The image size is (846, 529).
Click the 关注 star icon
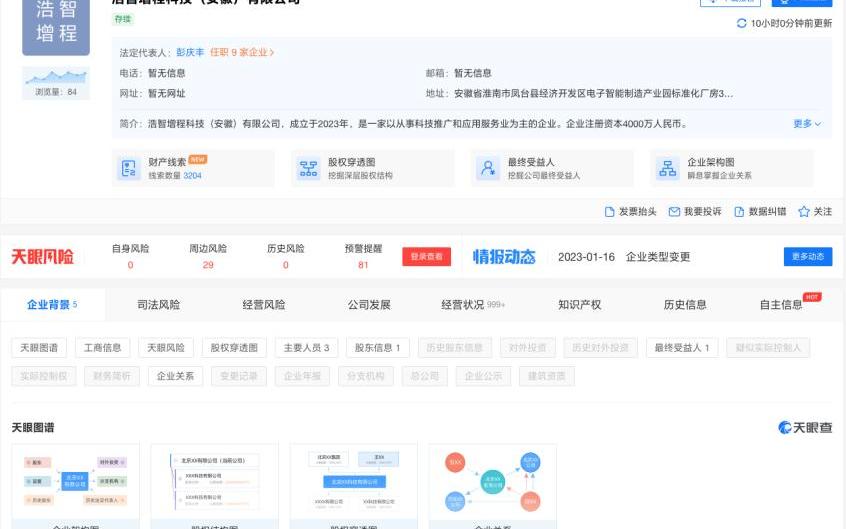pos(803,212)
